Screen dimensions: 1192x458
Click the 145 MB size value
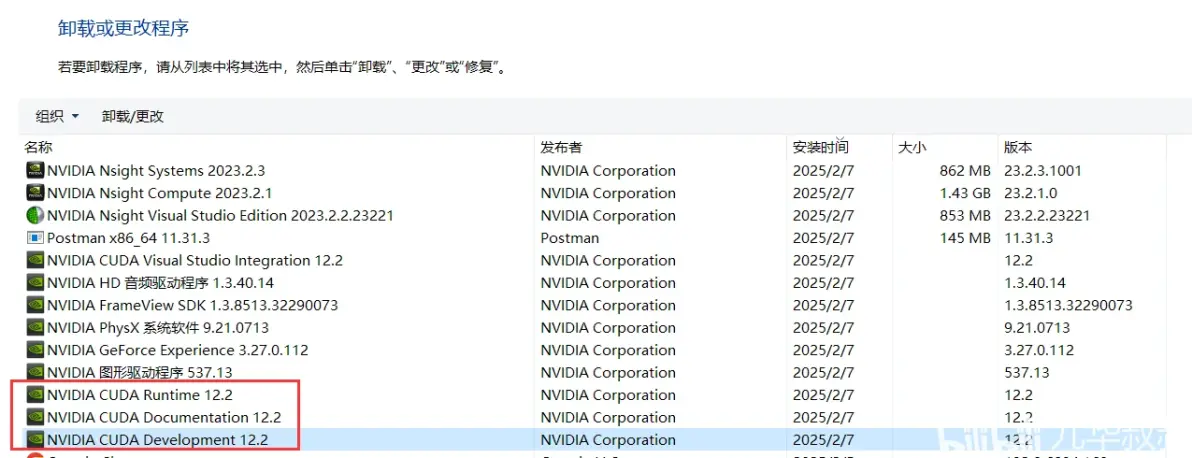(x=965, y=238)
